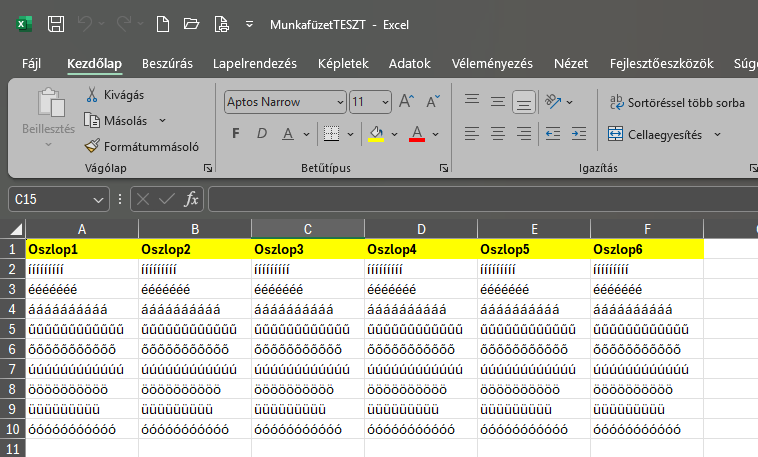The image size is (758, 457).
Task: Click the formula confirm checkmark icon
Action: tap(167, 199)
